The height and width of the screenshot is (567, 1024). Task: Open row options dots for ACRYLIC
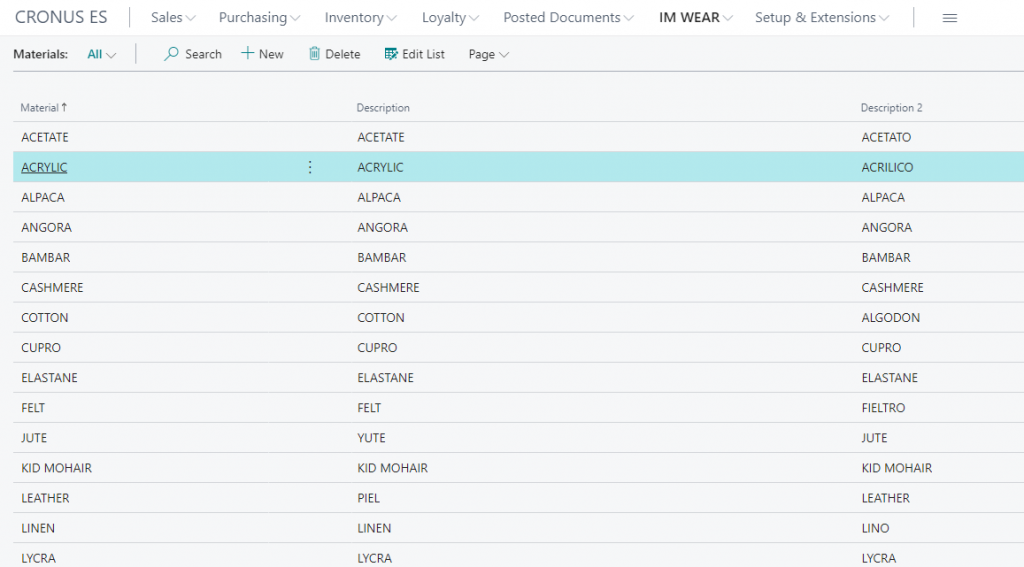310,167
